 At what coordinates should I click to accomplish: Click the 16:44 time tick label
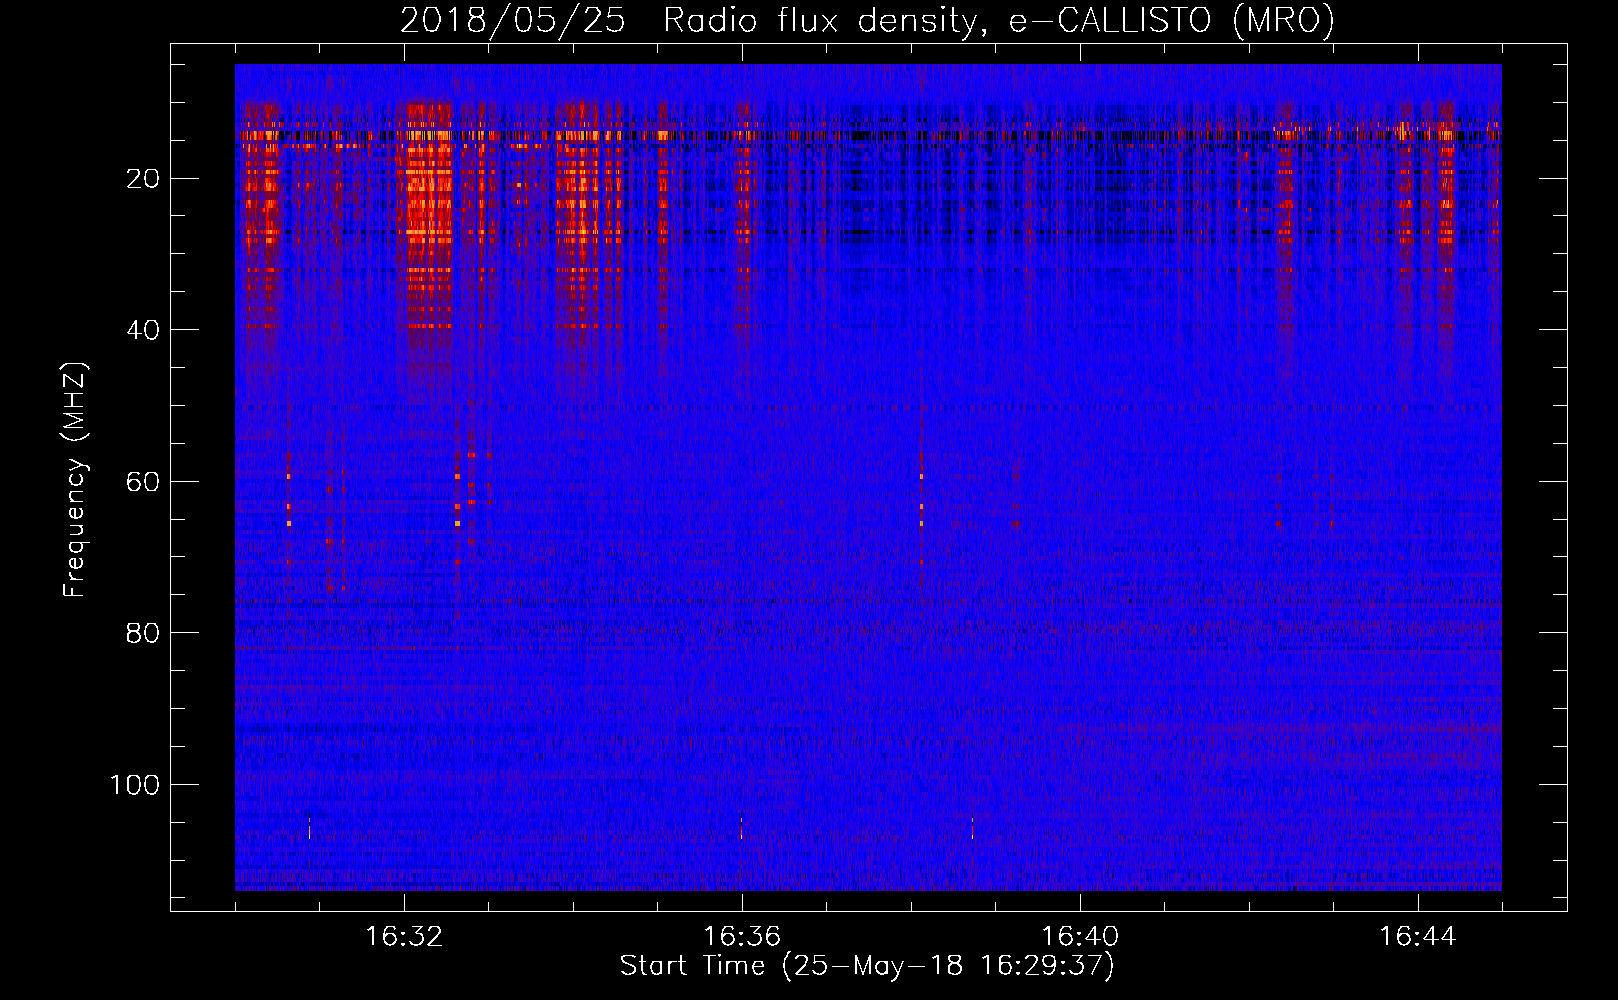(1418, 937)
